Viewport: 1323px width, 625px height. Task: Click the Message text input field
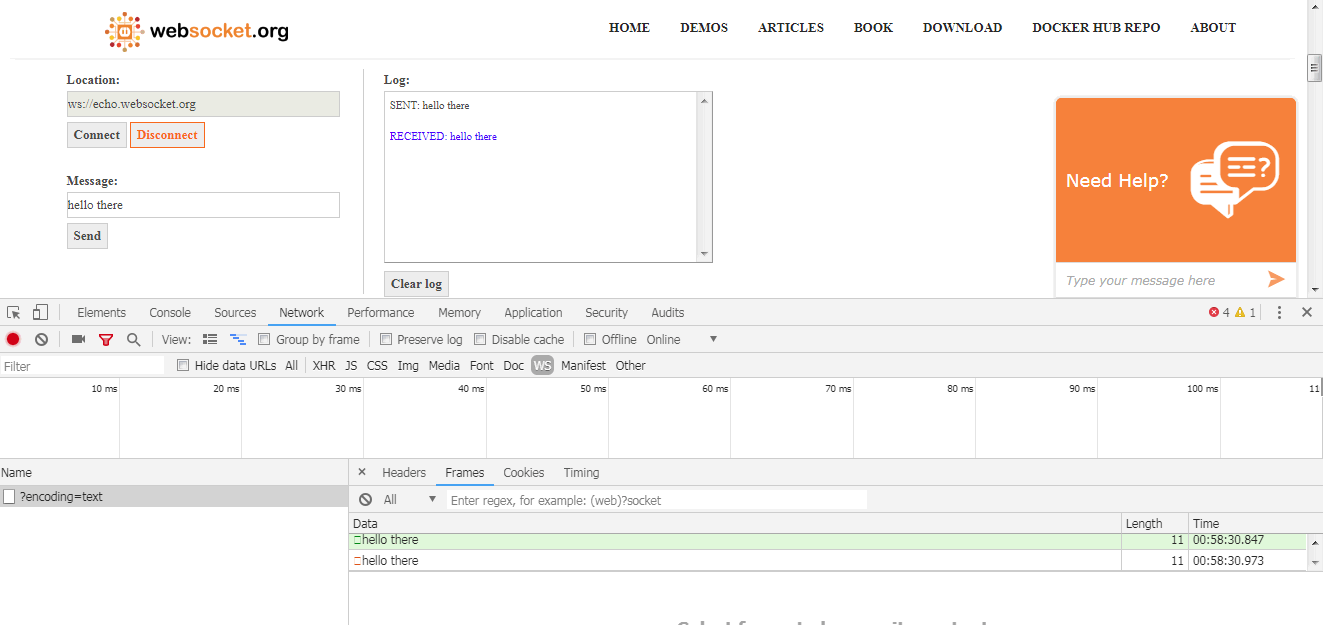click(x=203, y=205)
